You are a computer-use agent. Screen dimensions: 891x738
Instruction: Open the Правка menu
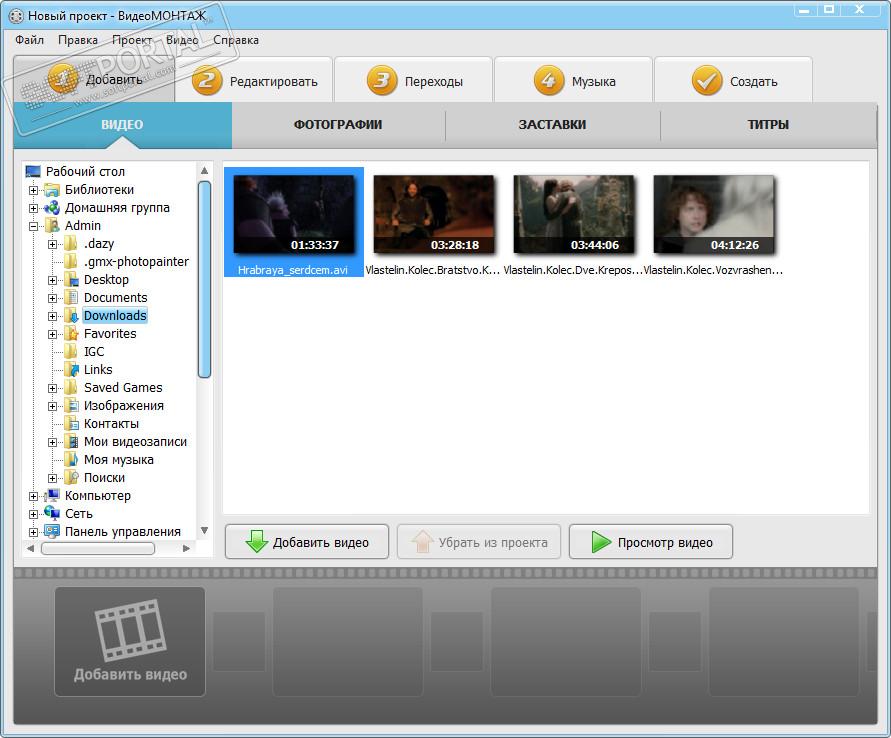tap(78, 40)
